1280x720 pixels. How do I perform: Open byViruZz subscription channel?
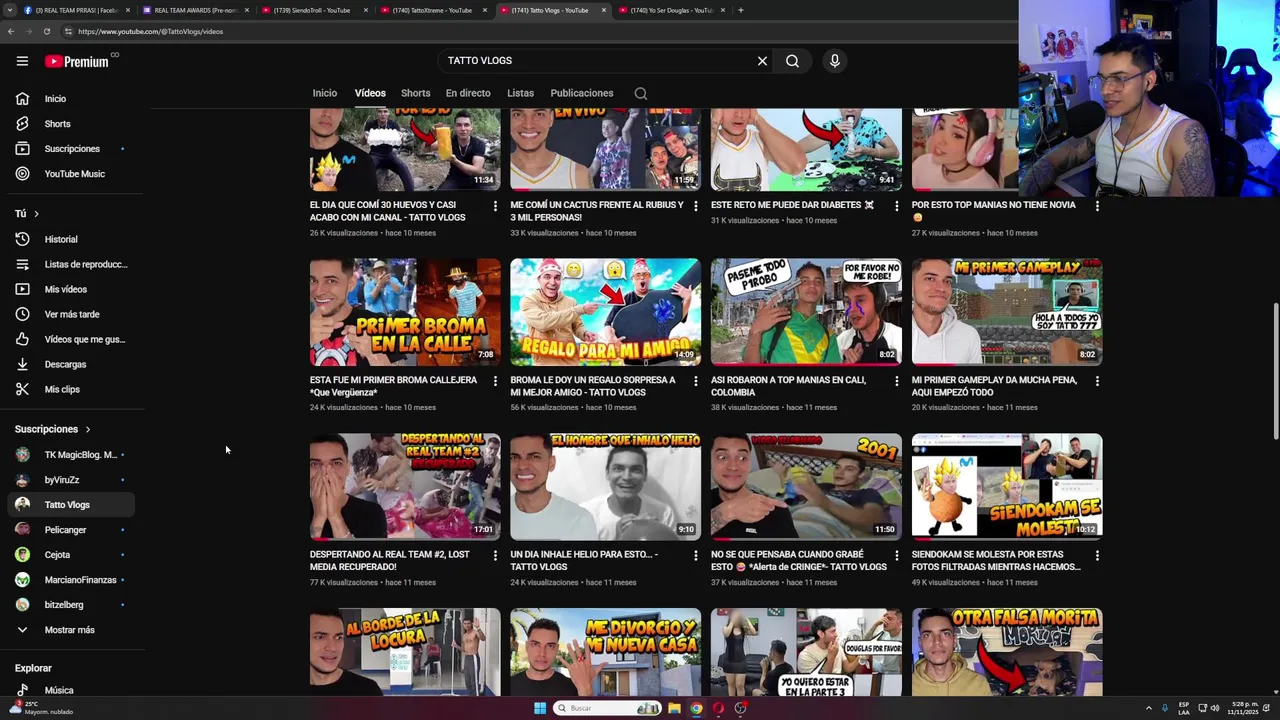click(x=69, y=480)
